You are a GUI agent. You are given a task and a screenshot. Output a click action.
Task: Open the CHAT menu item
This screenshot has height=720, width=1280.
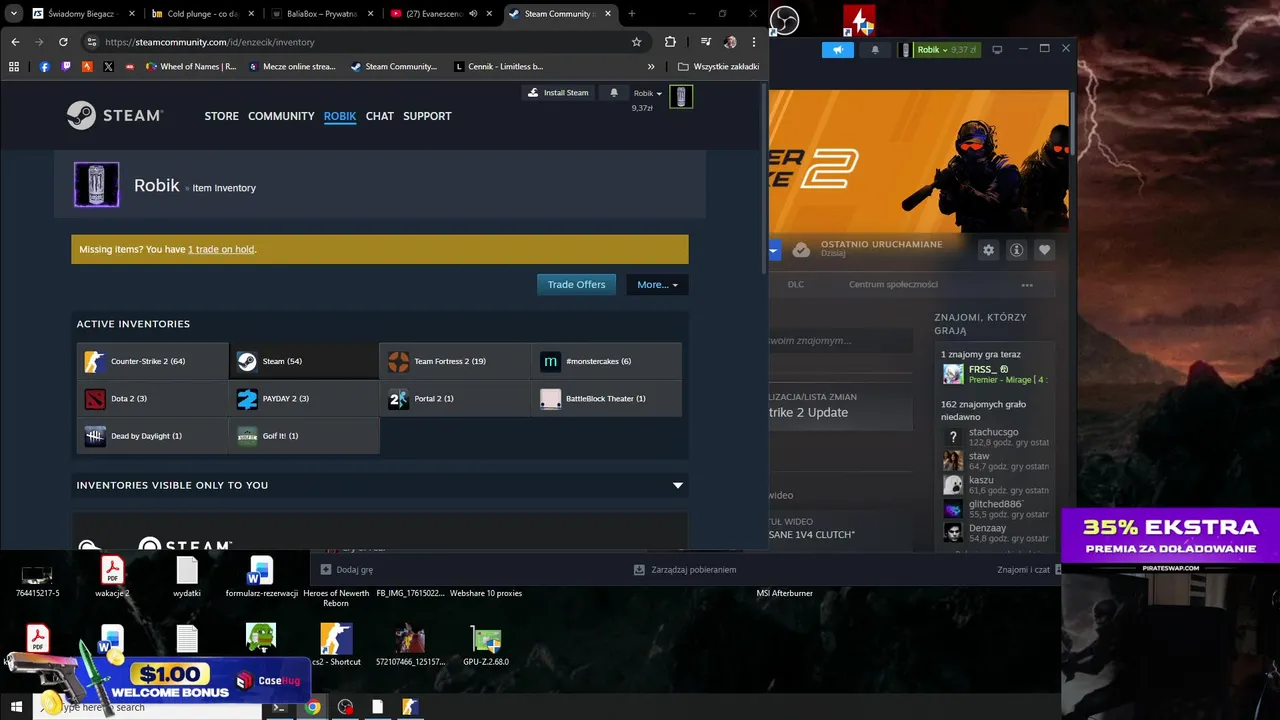click(x=380, y=116)
